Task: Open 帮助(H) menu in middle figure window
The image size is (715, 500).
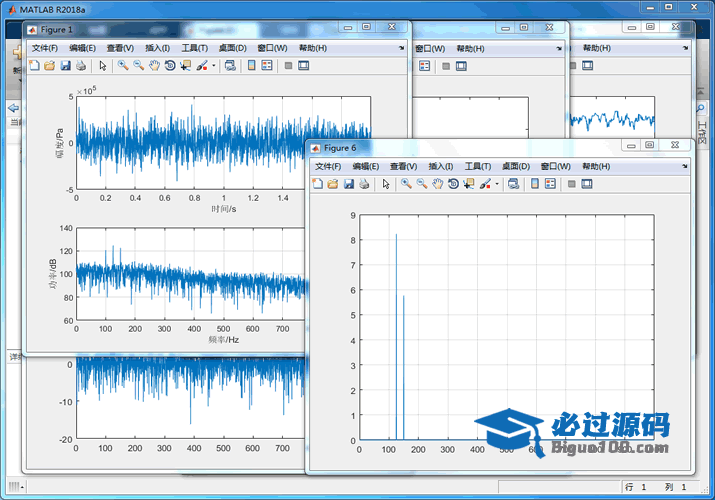Action: pyautogui.click(x=471, y=48)
